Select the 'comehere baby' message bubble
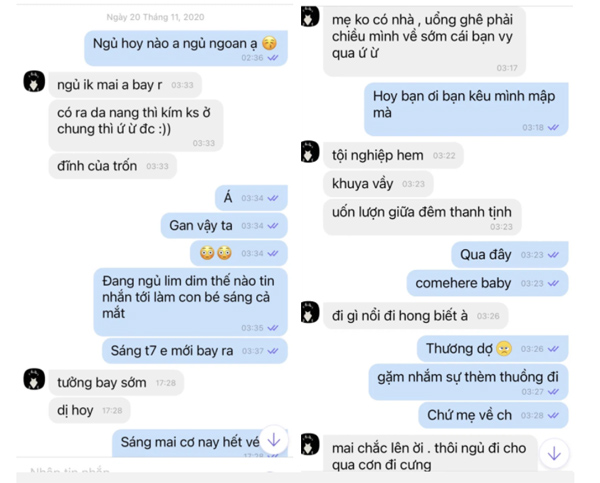The image size is (600, 483). [487, 283]
